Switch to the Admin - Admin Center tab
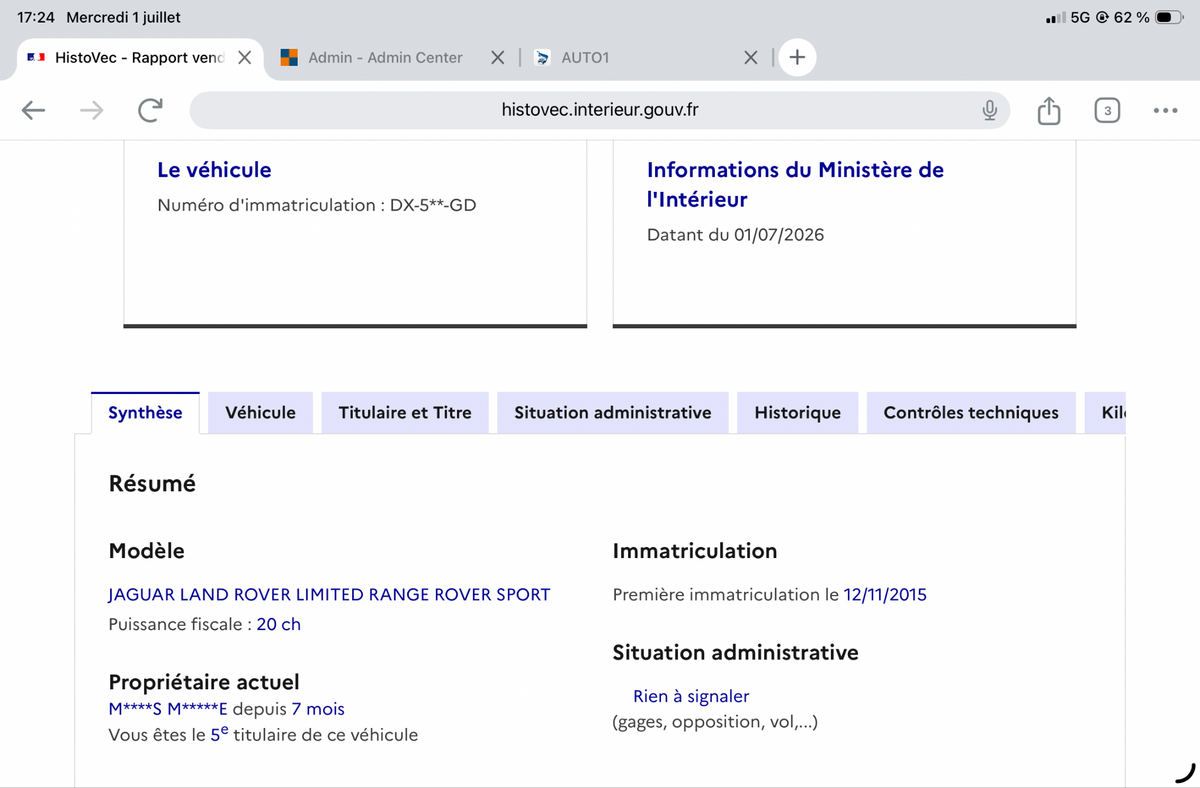Image resolution: width=1200 pixels, height=788 pixels. [x=385, y=58]
